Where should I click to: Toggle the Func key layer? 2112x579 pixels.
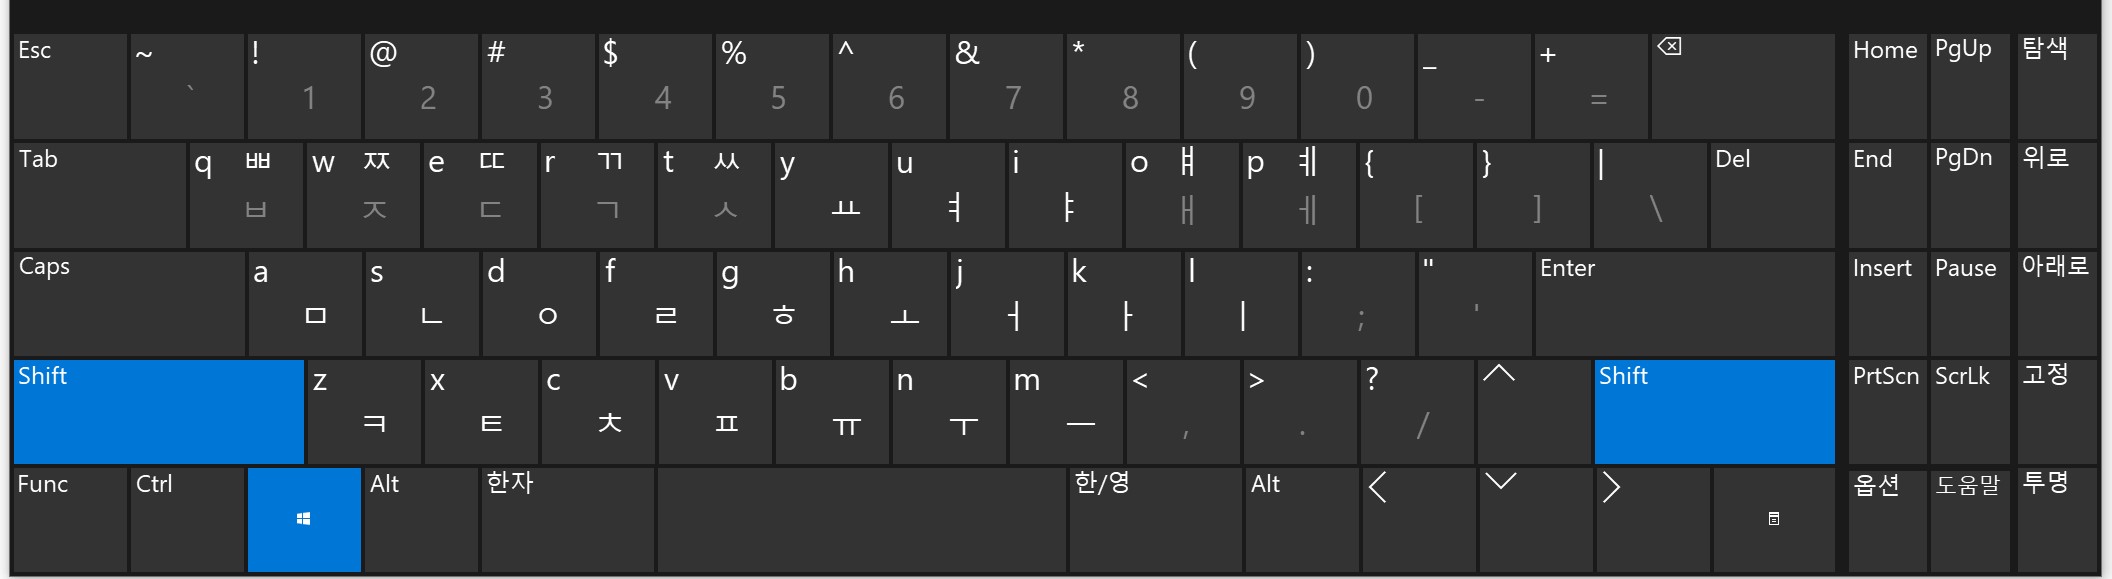tap(70, 520)
